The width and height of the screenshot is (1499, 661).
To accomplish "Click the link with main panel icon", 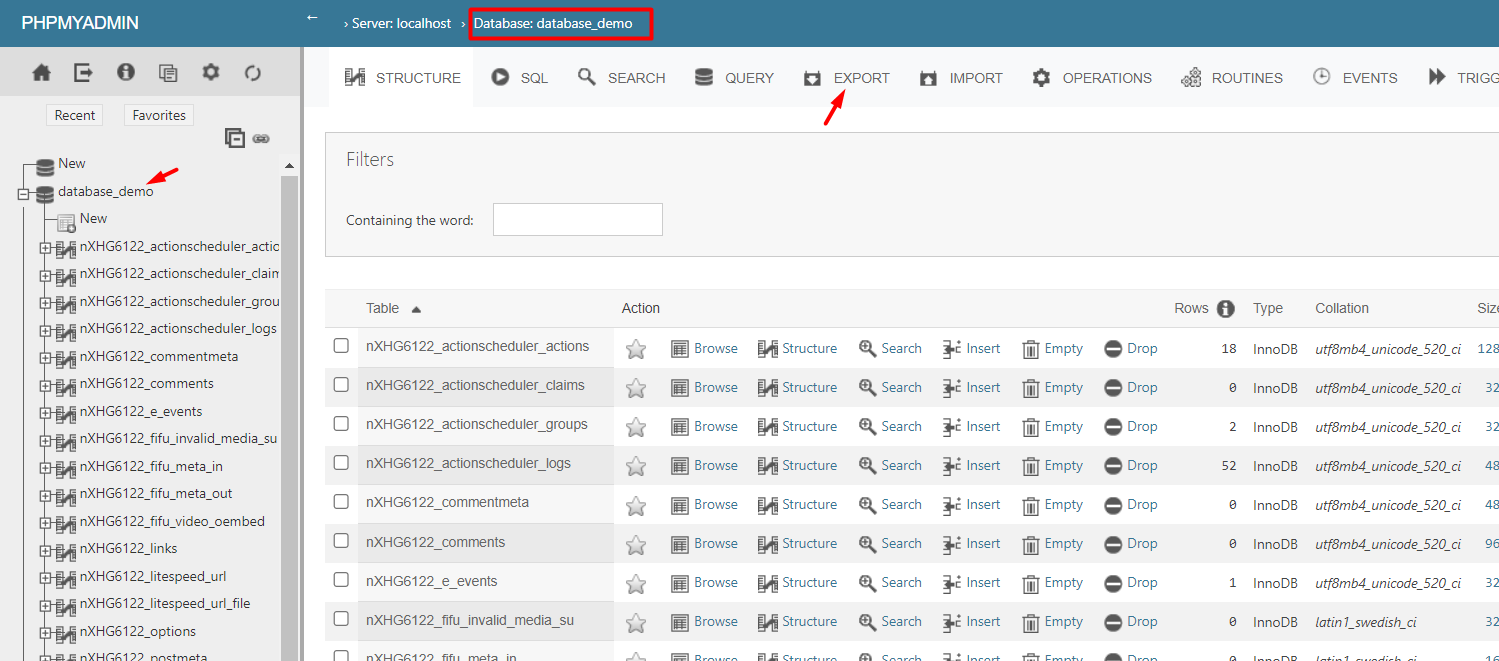I will (261, 139).
